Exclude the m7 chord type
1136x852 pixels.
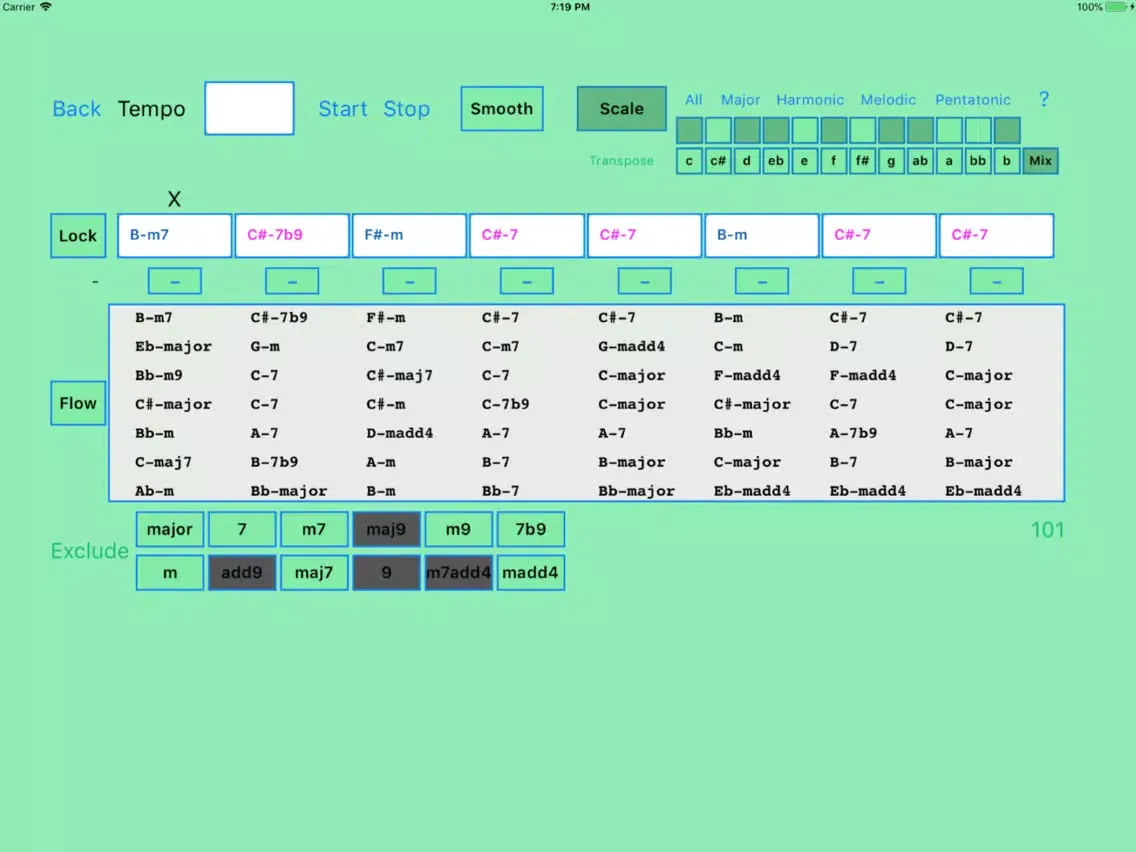314,530
